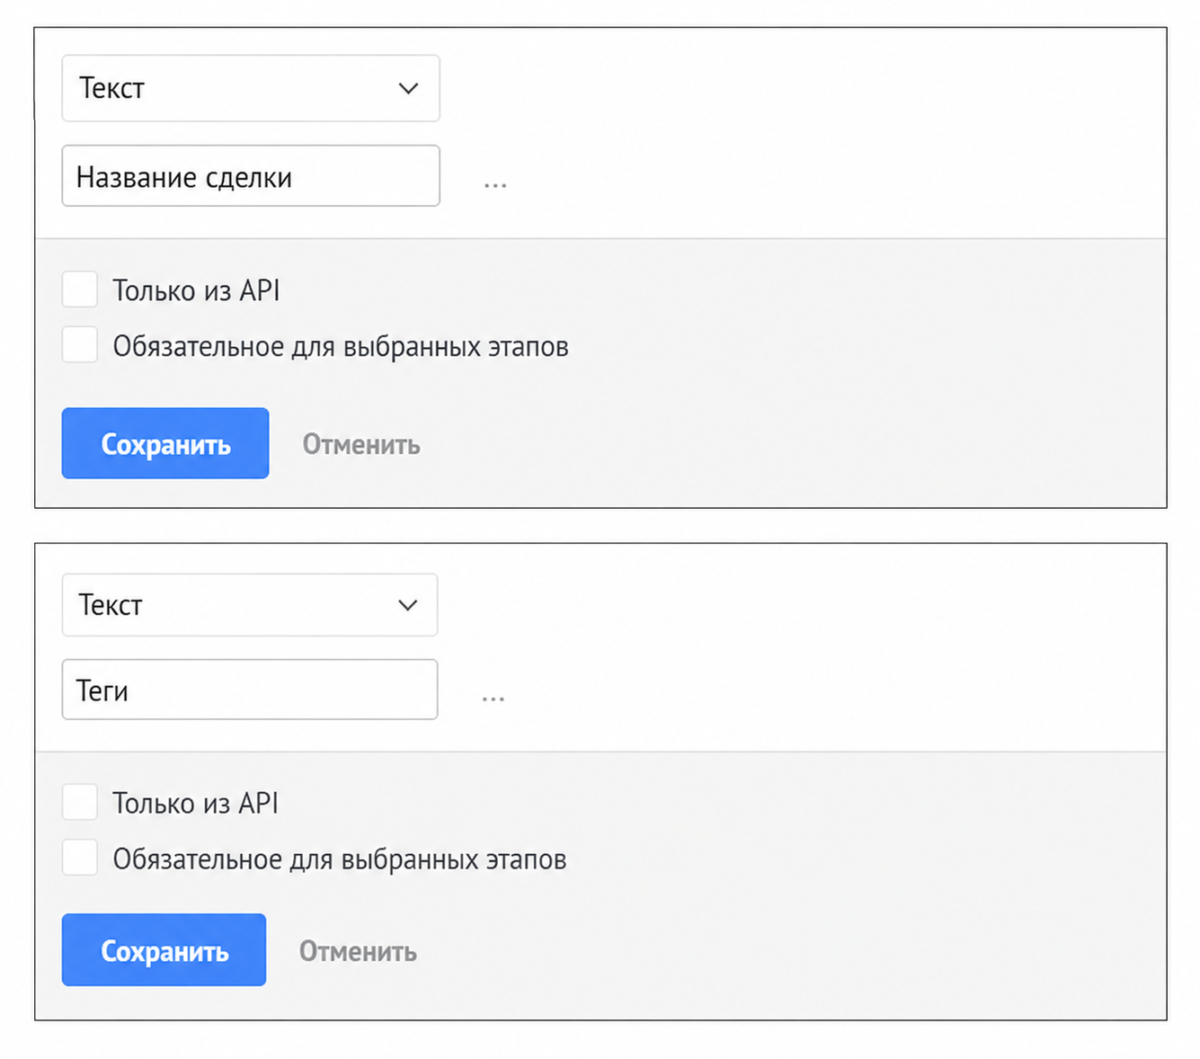The height and width of the screenshot is (1059, 1200).
Task: Open the three-dots menu next to 'Теги'
Action: (x=493, y=698)
